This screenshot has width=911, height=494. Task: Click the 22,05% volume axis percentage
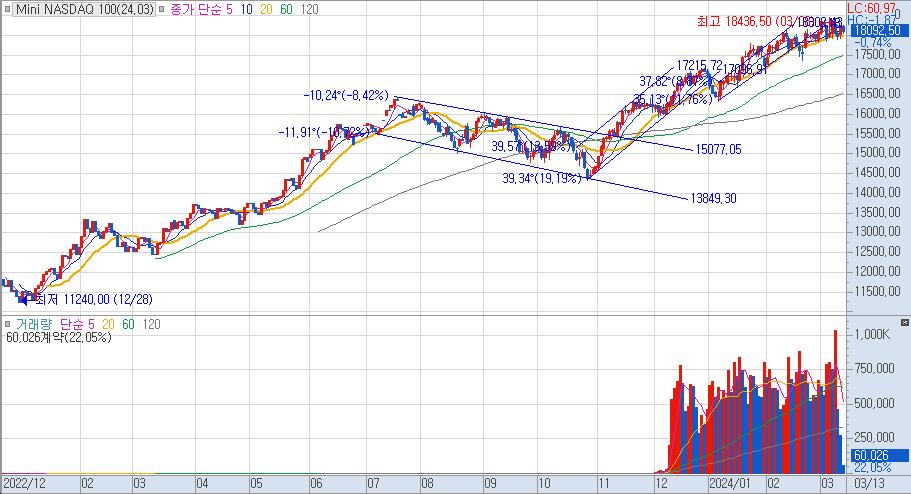click(873, 467)
